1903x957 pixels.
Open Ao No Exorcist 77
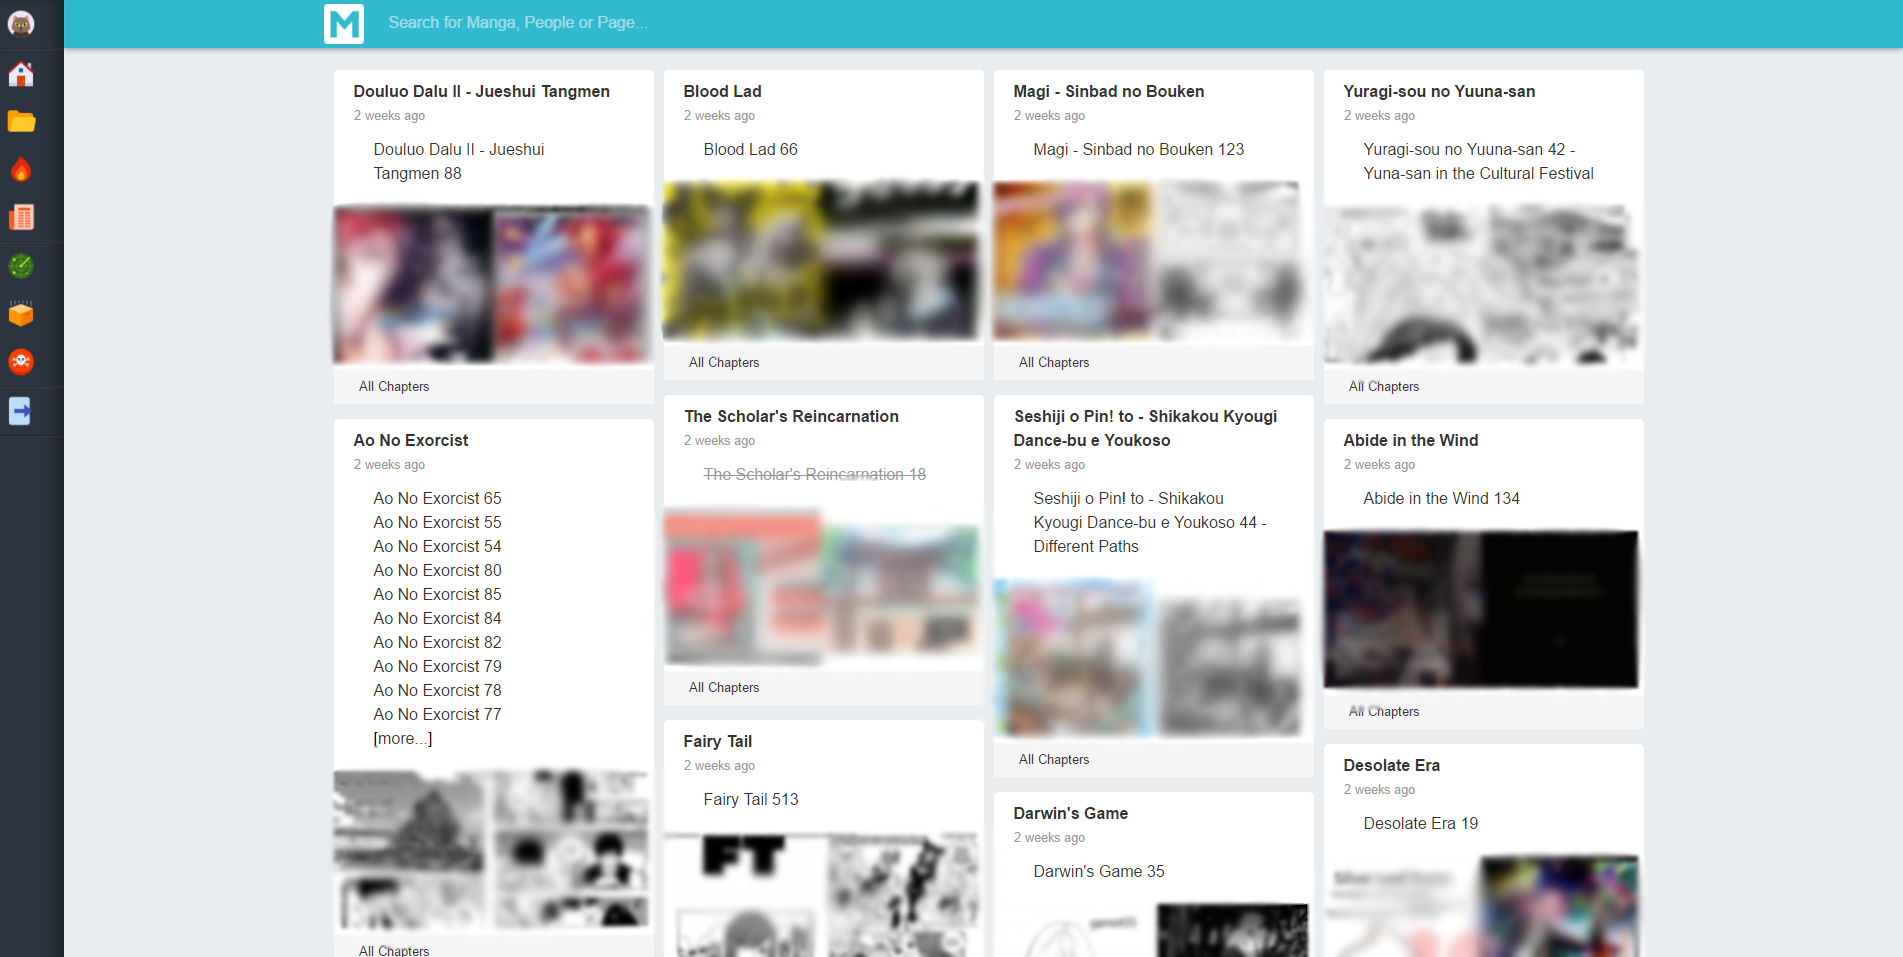437,714
